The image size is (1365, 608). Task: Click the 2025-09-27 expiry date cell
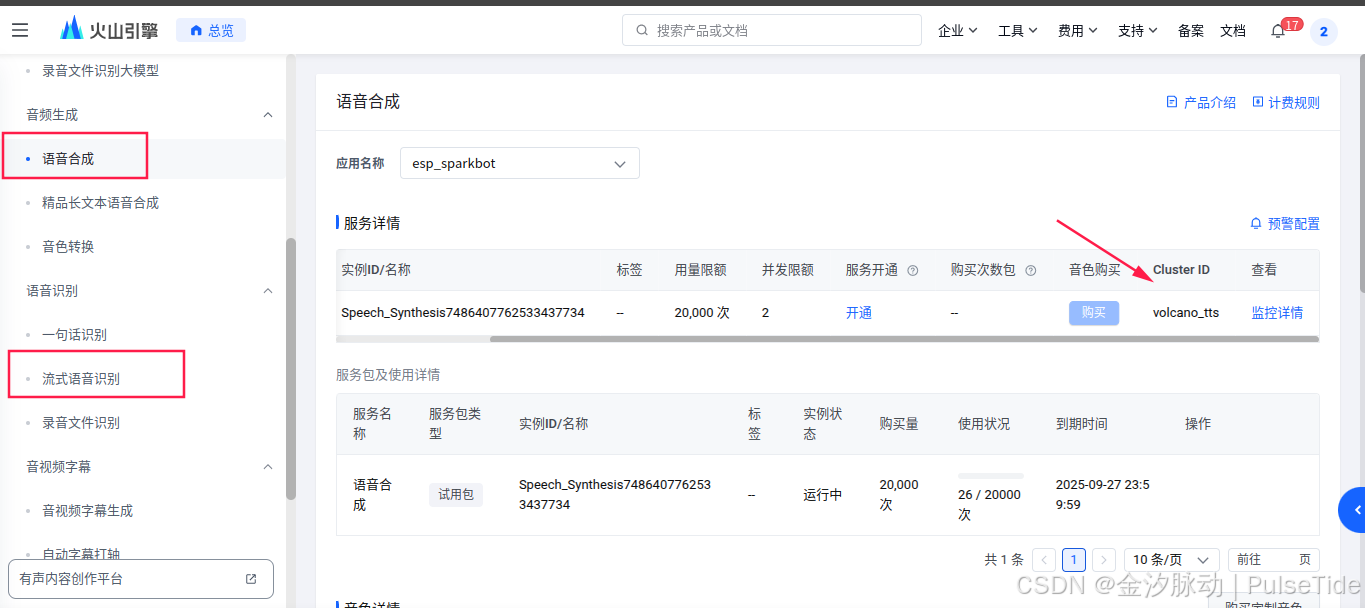tap(1103, 495)
